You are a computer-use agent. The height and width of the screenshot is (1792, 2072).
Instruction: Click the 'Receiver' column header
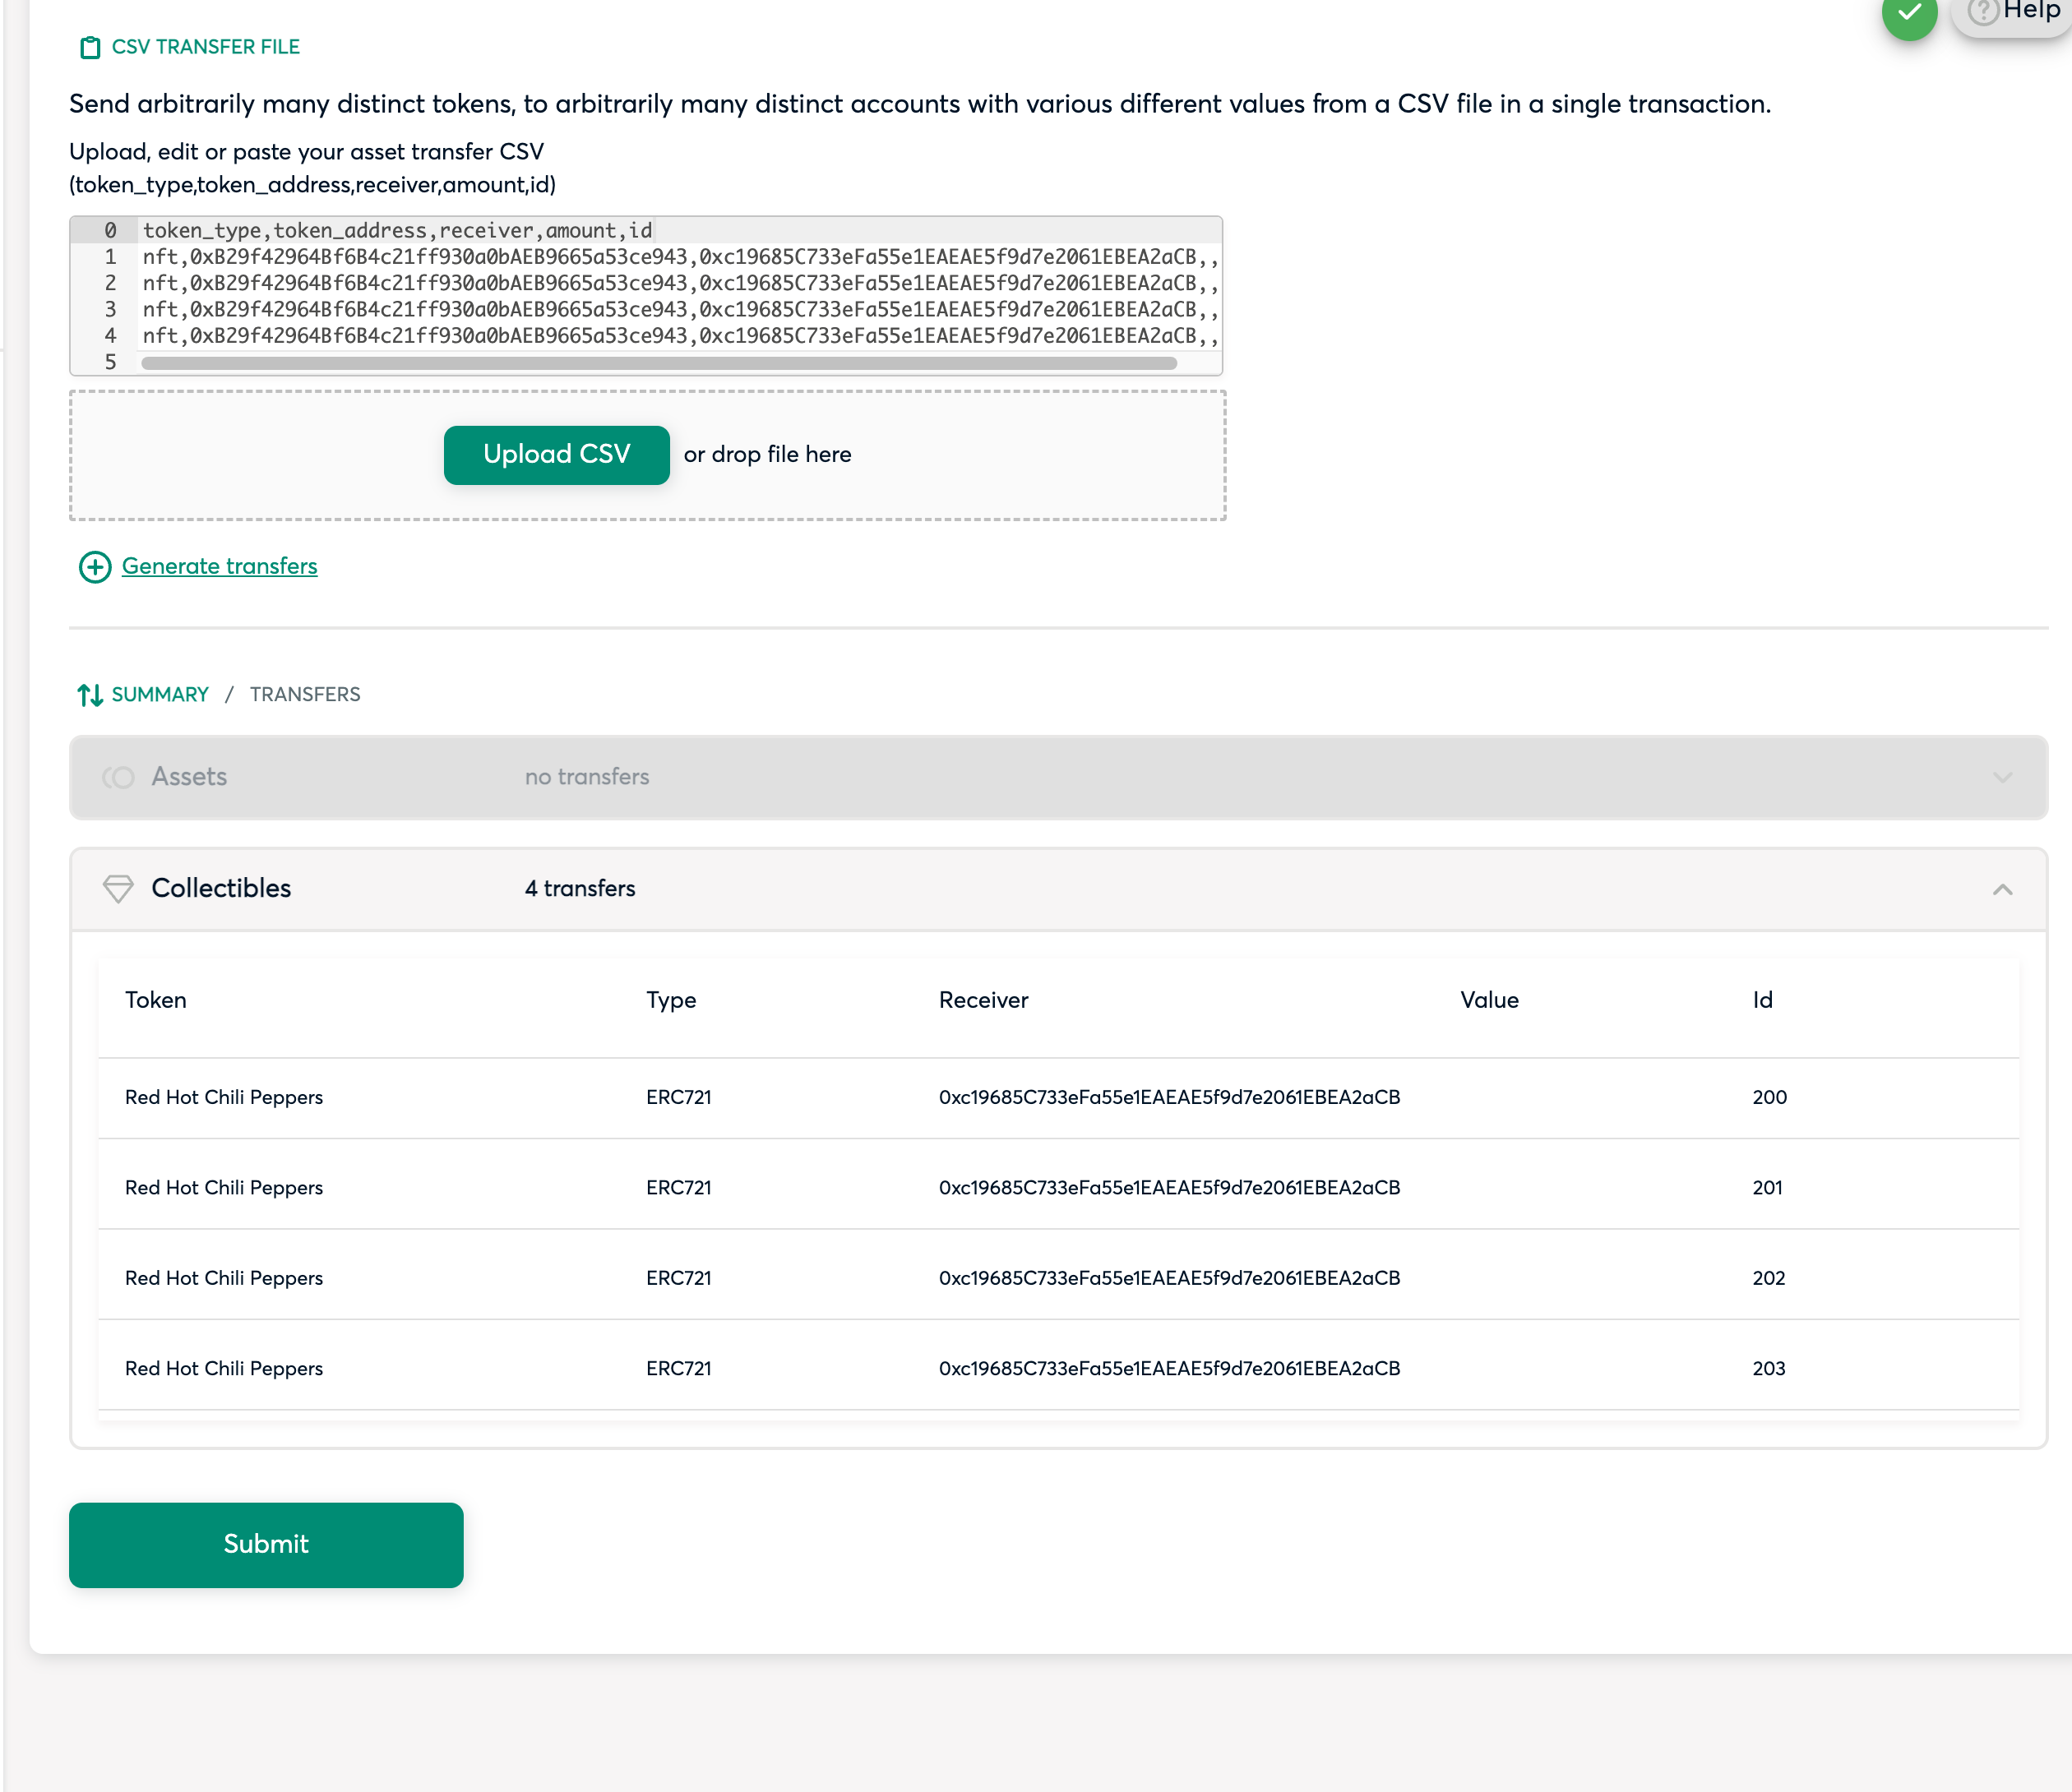tap(983, 1000)
